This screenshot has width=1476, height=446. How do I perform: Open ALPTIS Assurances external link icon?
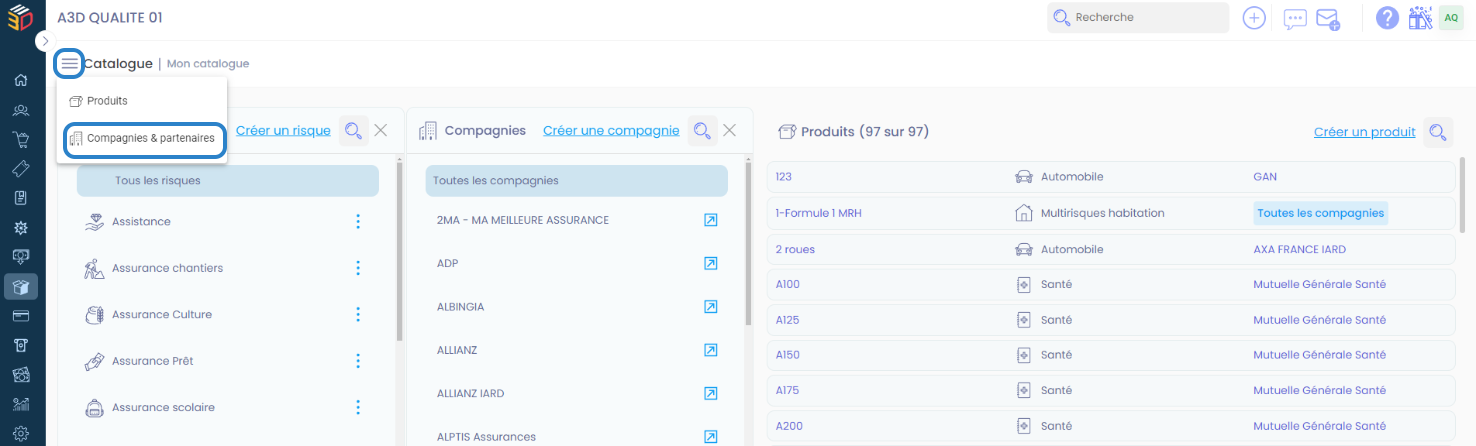(710, 437)
